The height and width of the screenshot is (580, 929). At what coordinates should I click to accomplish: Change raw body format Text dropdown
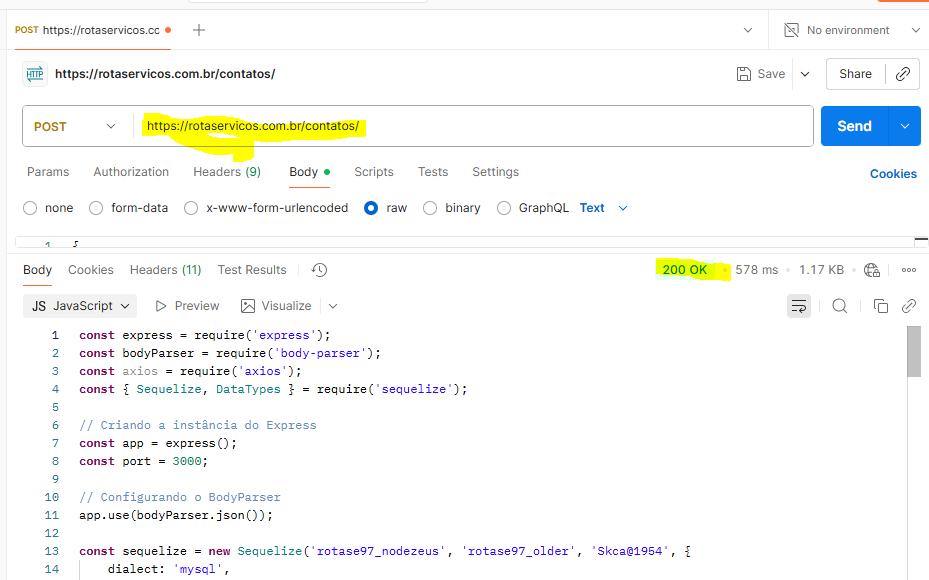(x=603, y=209)
